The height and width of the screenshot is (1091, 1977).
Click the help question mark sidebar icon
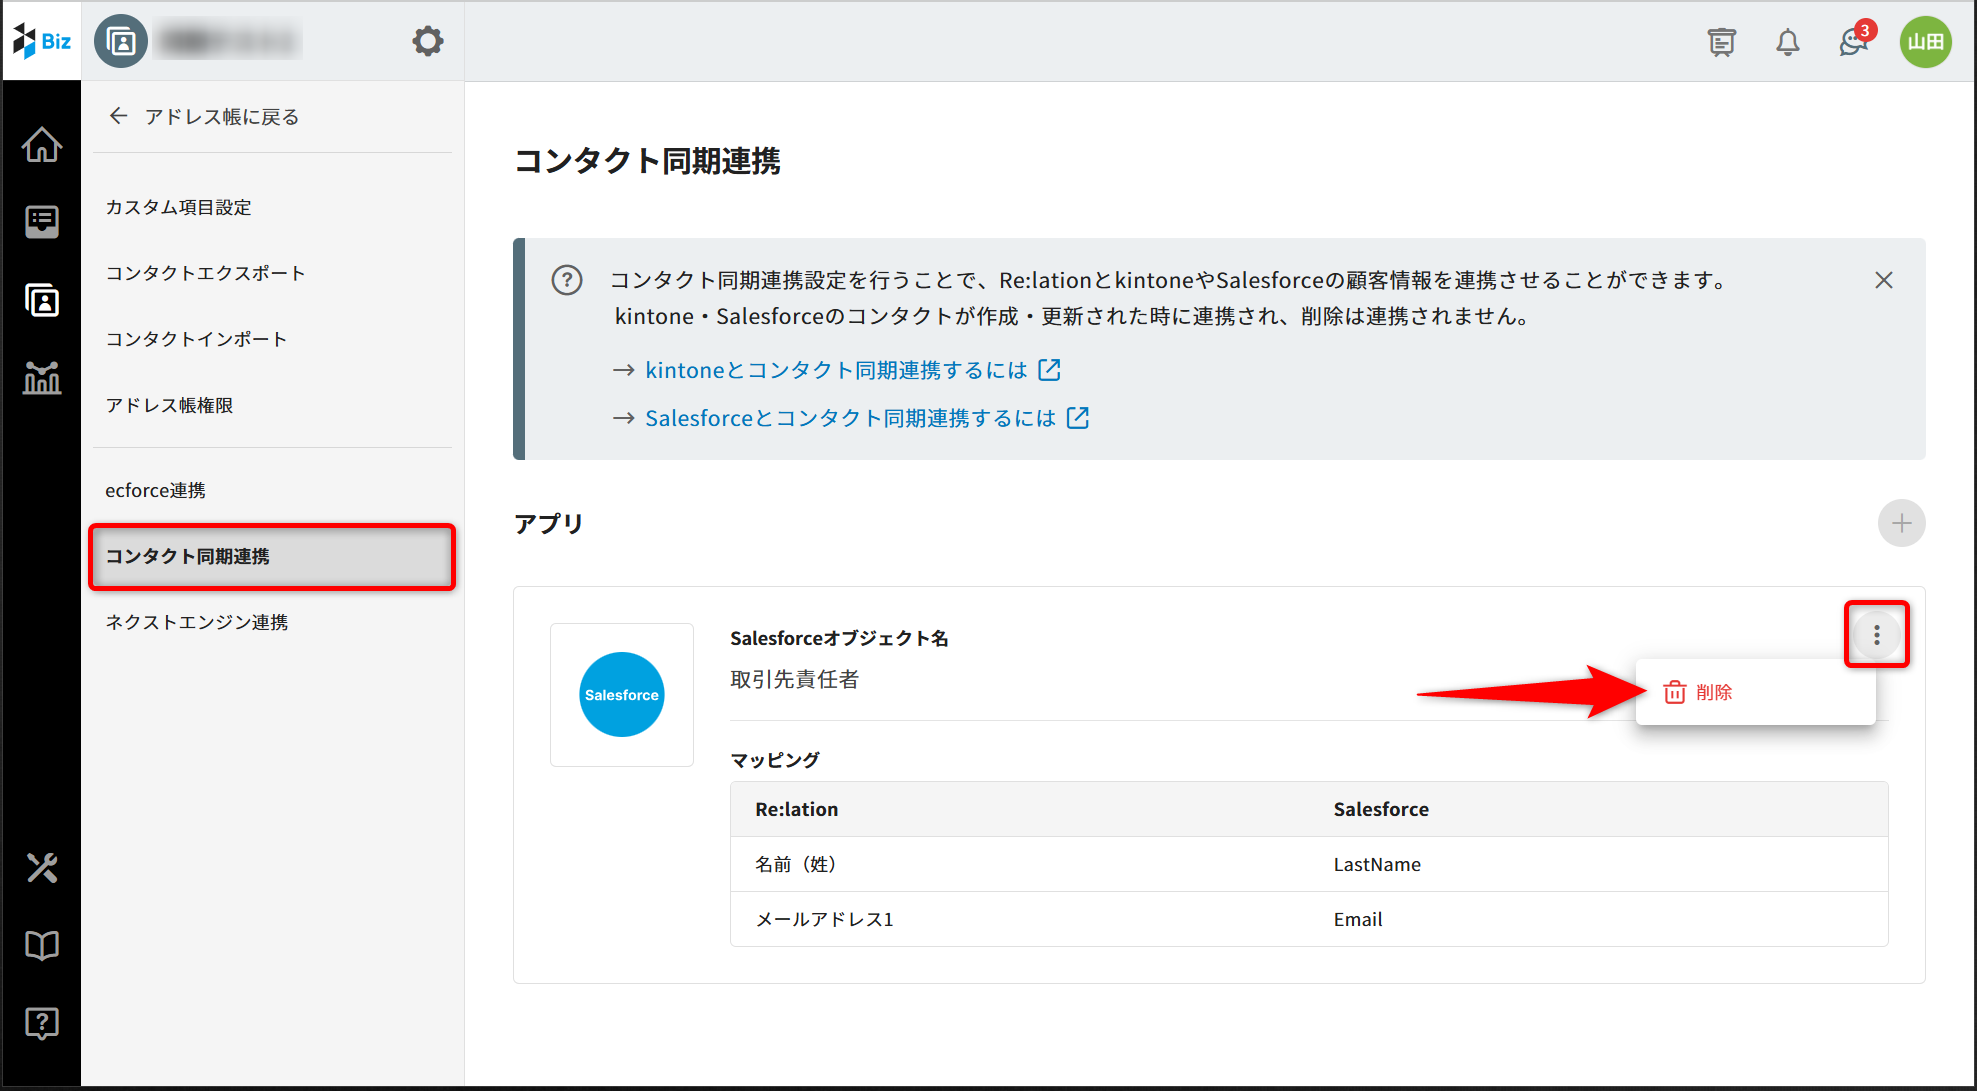tap(42, 1023)
